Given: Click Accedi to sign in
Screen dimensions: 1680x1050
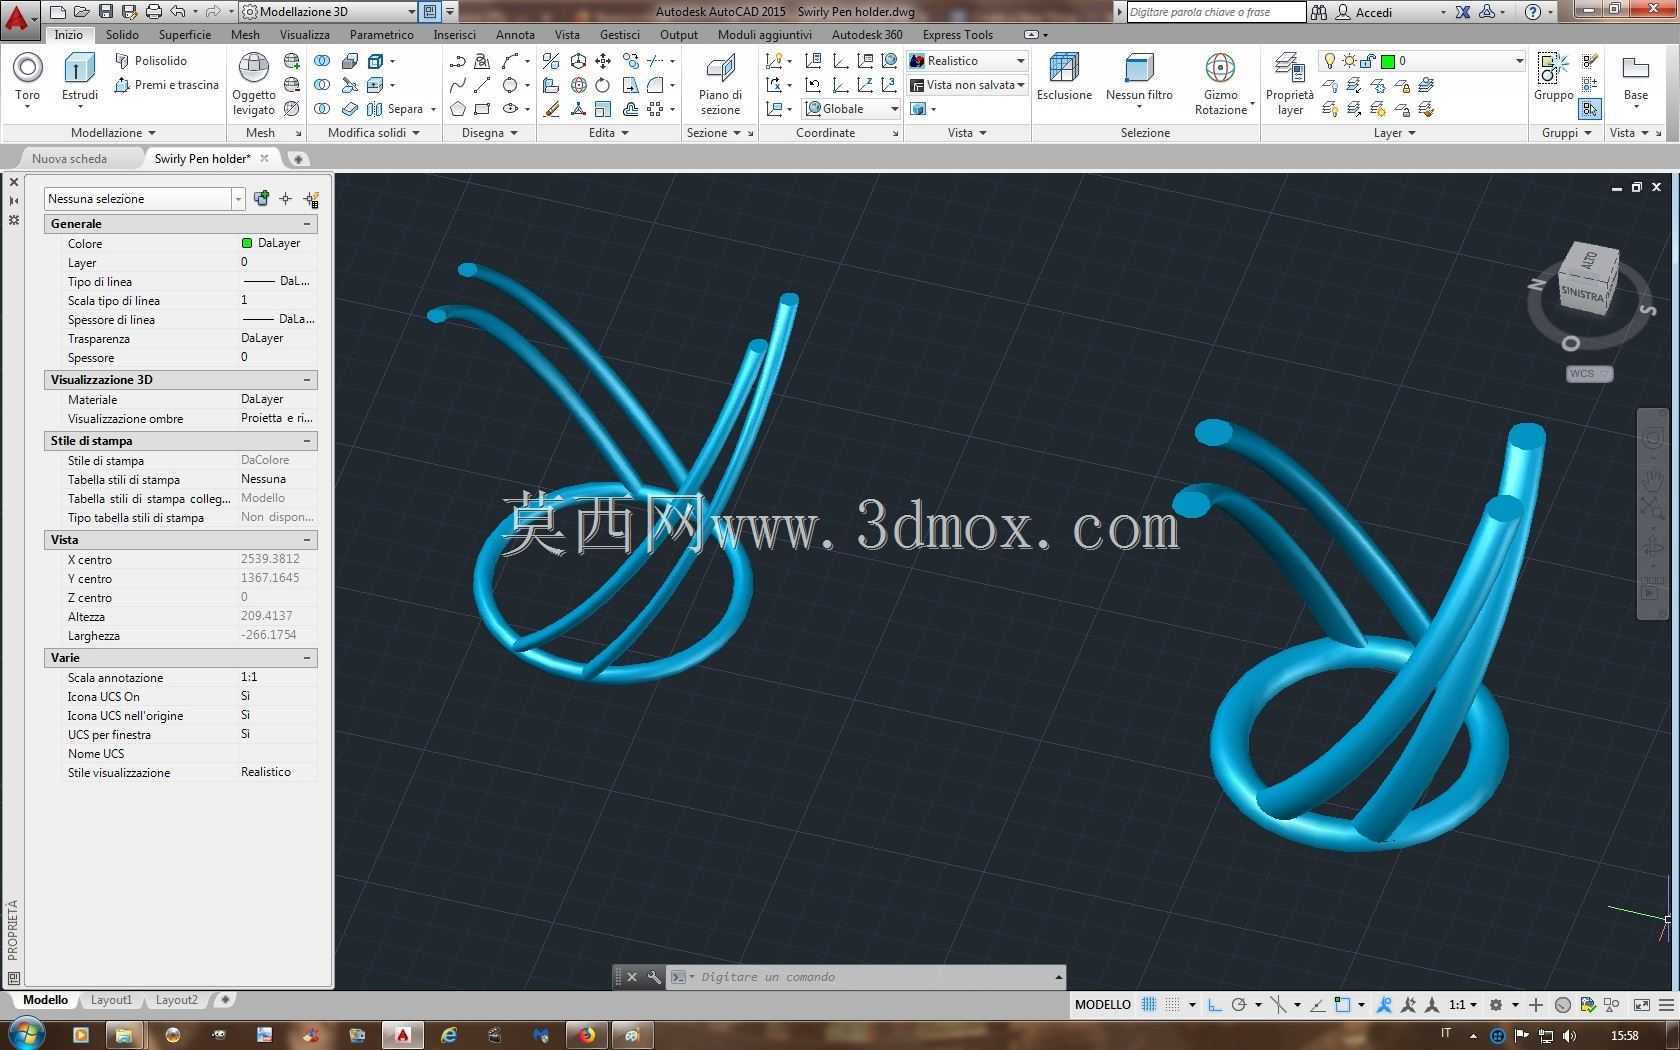Looking at the screenshot, I should 1374,12.
